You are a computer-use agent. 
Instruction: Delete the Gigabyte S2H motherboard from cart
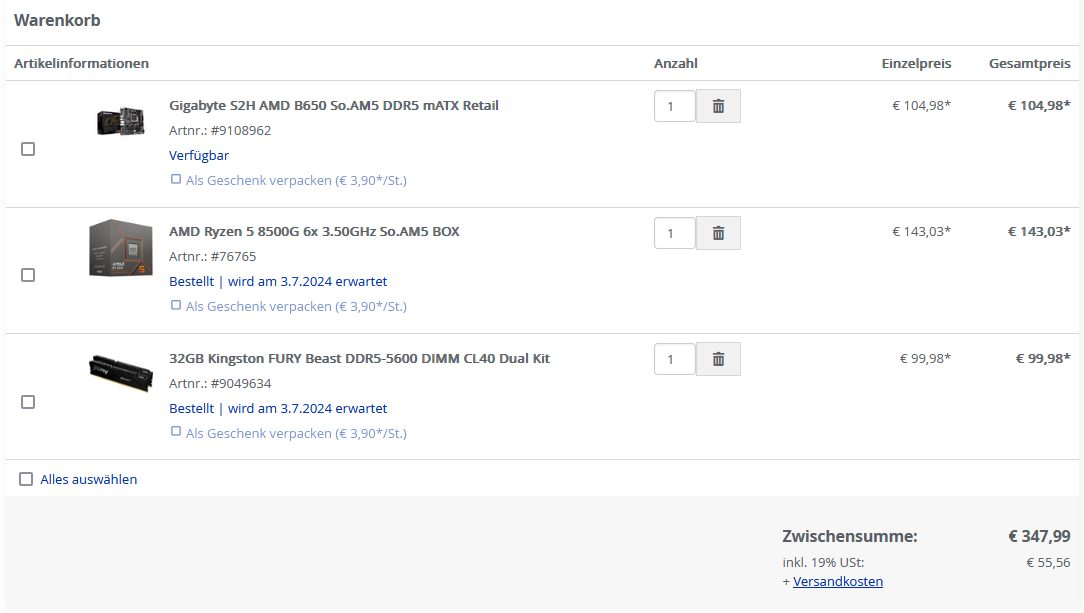pyautogui.click(x=718, y=106)
